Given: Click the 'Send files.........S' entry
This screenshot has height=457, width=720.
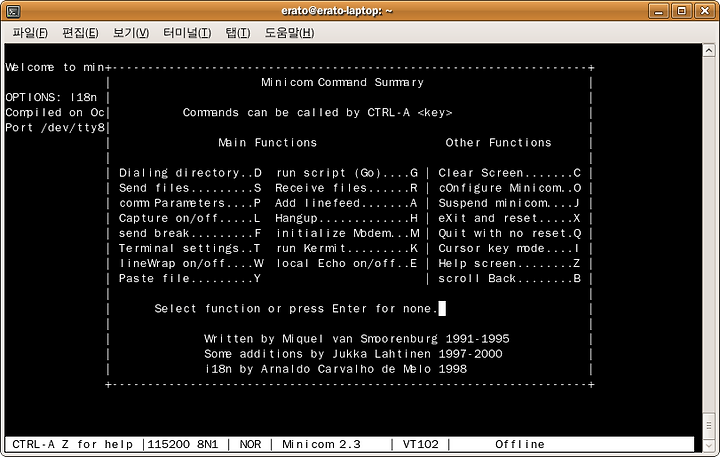Looking at the screenshot, I should pyautogui.click(x=190, y=188).
